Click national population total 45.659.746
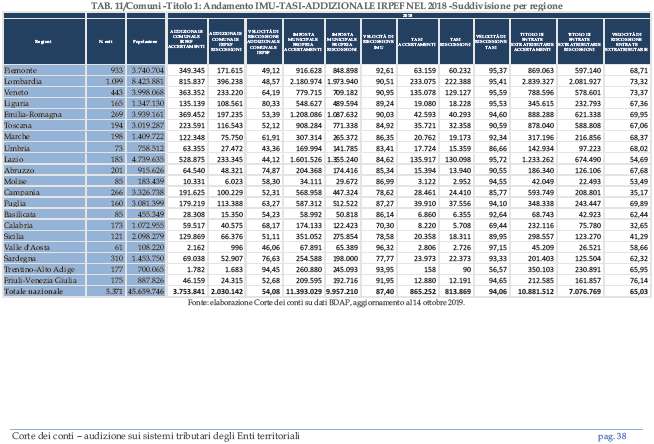 click(x=146, y=291)
